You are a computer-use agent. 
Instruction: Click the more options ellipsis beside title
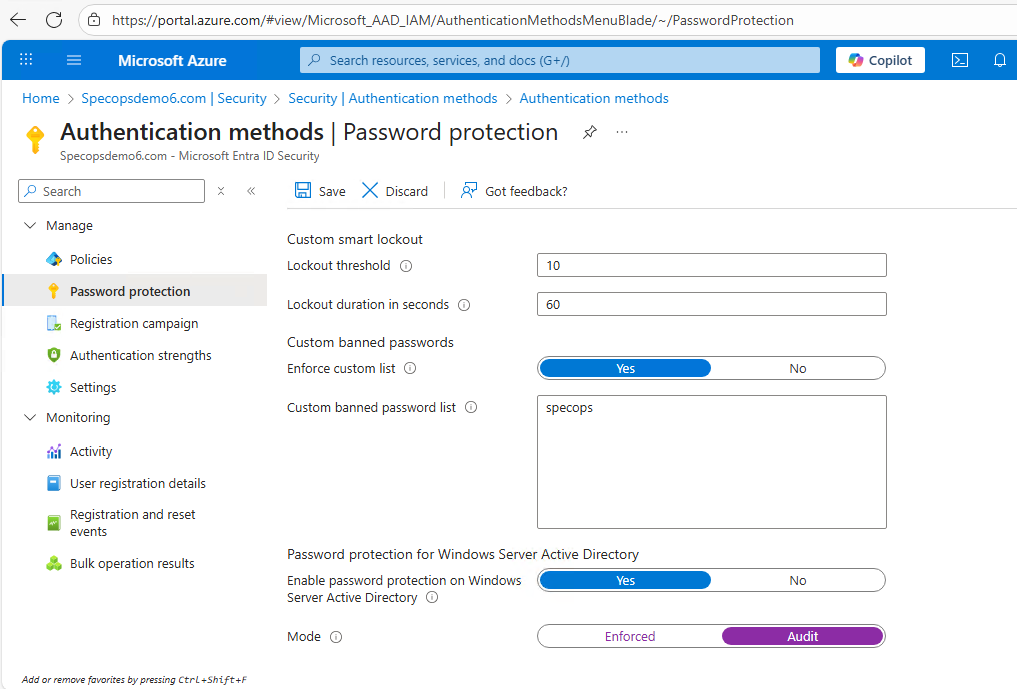[x=622, y=132]
